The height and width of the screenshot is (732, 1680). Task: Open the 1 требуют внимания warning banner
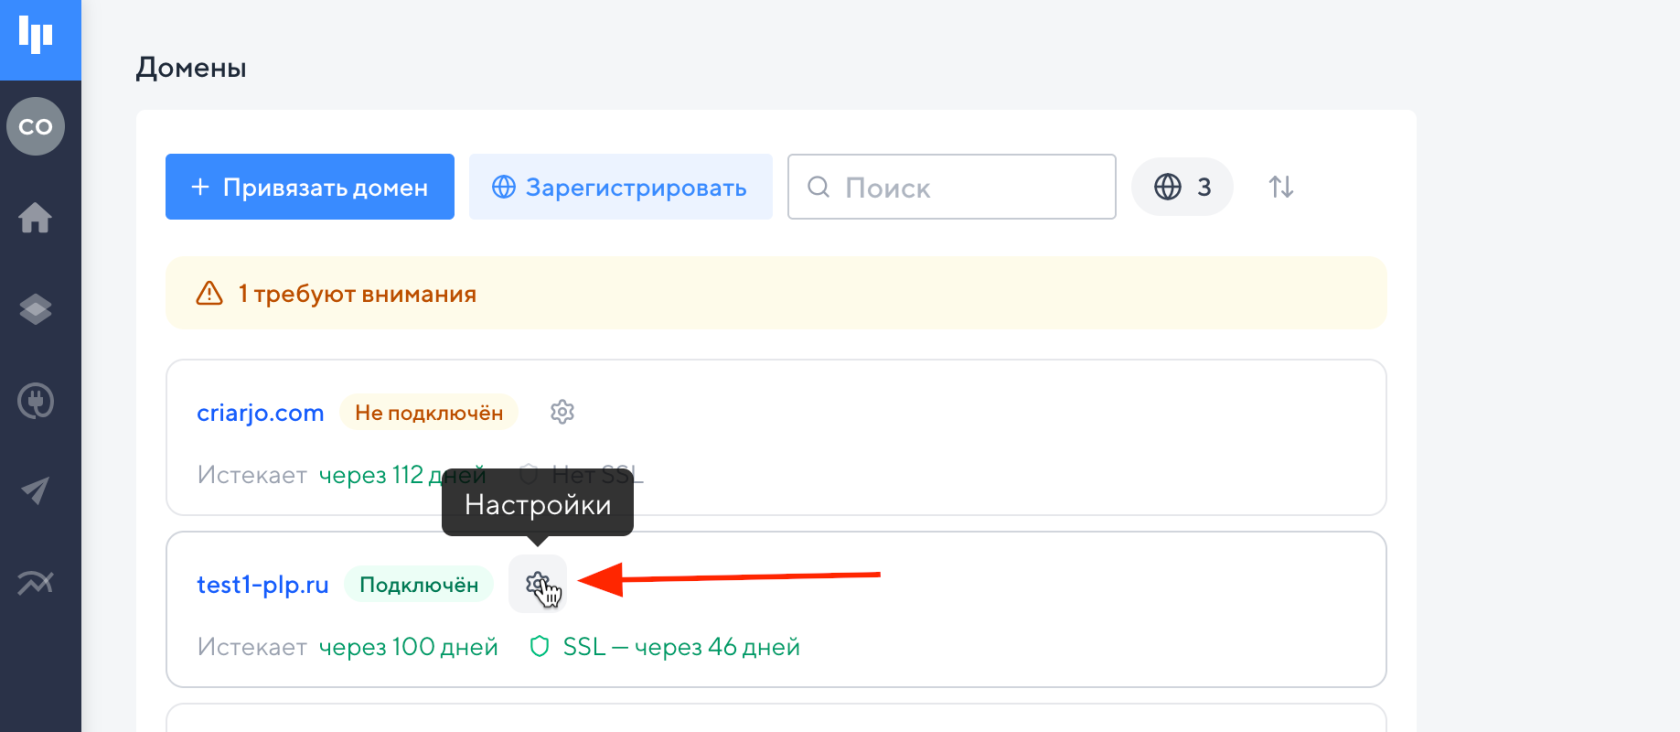(x=776, y=293)
